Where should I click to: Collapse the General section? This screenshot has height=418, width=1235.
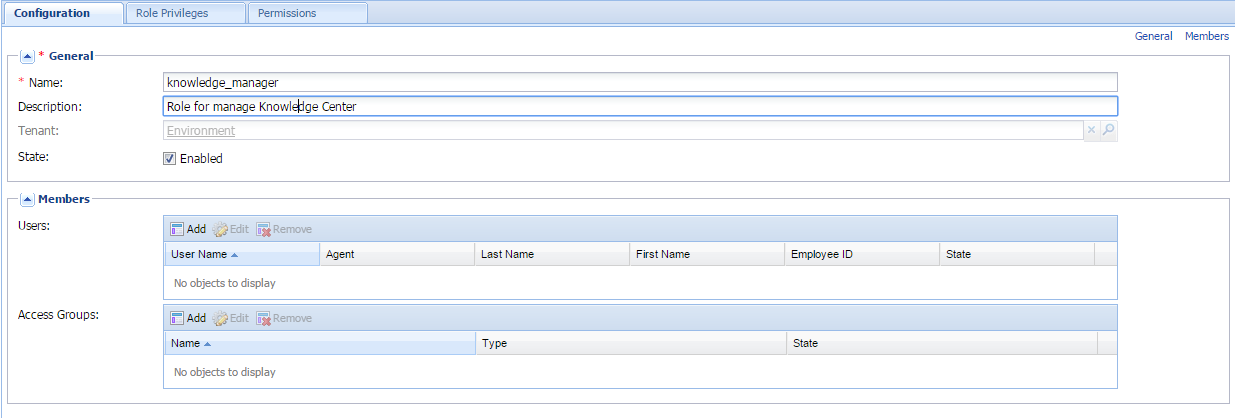pos(27,56)
